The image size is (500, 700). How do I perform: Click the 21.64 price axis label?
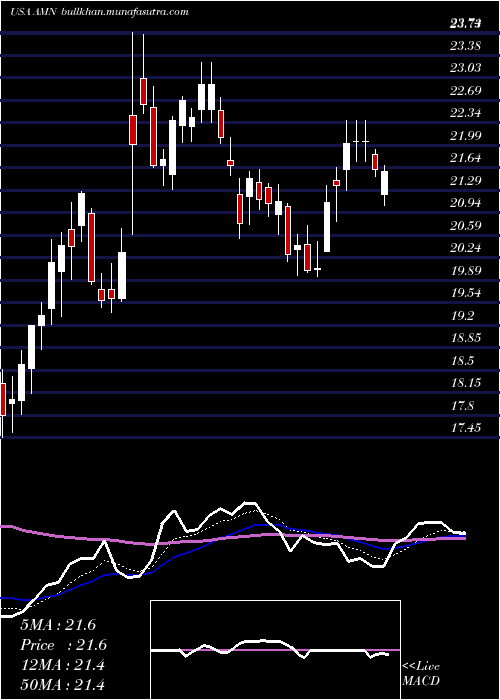pos(466,158)
